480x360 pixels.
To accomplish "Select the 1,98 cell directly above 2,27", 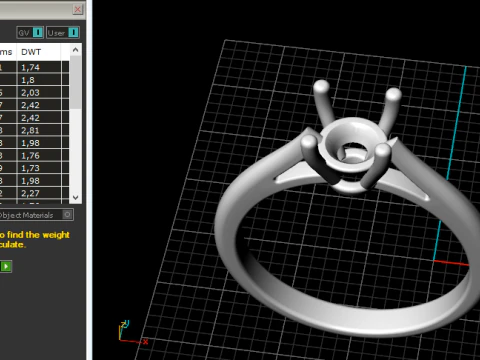I will point(39,181).
